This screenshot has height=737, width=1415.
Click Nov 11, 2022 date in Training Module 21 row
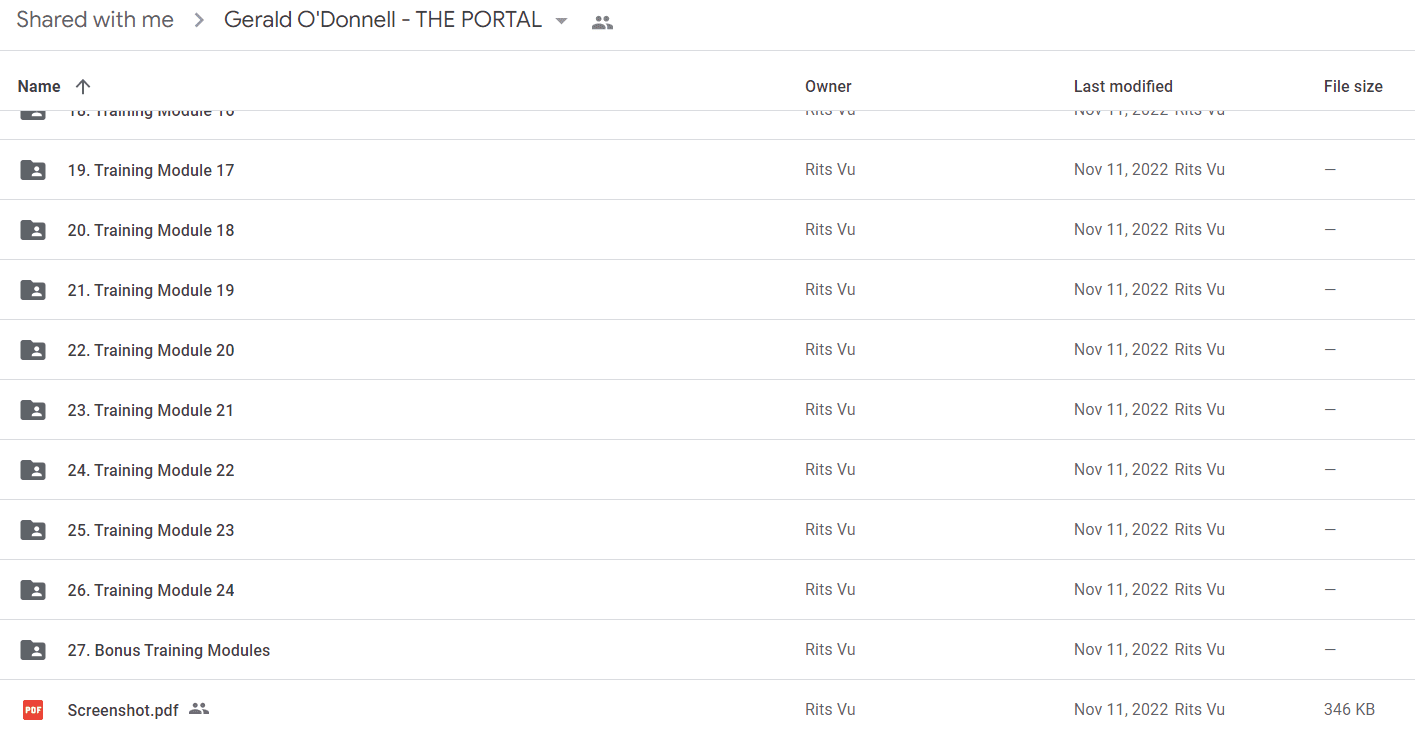pos(1121,410)
